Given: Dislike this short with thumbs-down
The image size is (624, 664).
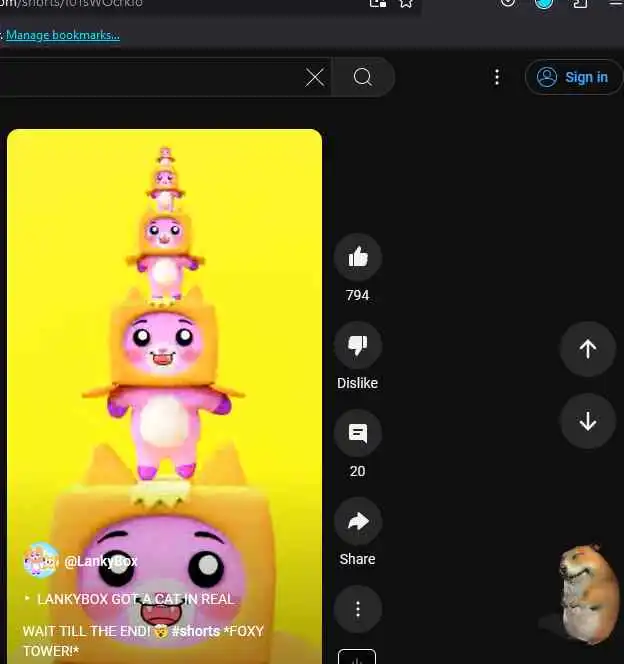Looking at the screenshot, I should click(358, 345).
